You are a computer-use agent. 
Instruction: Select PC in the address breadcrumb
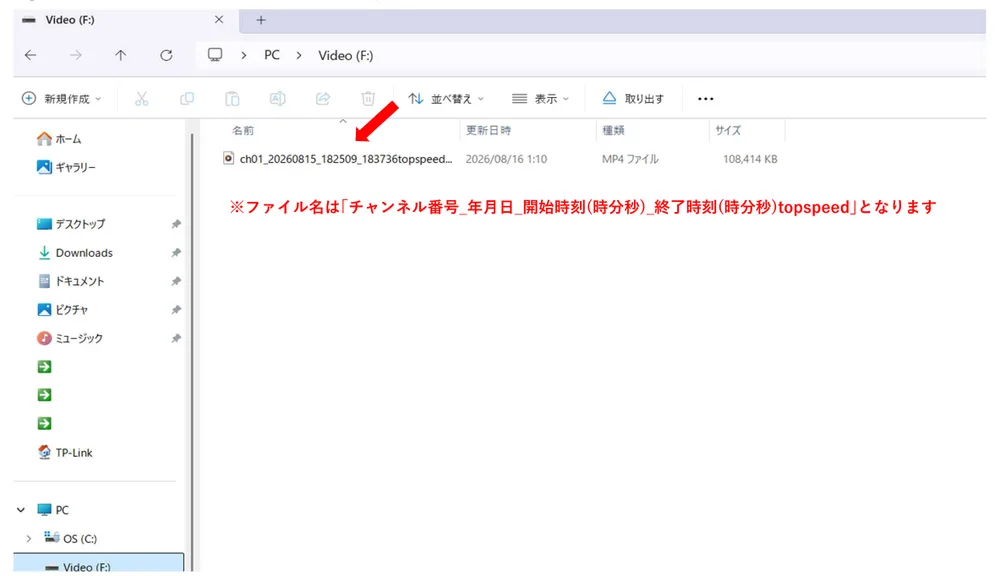(272, 55)
